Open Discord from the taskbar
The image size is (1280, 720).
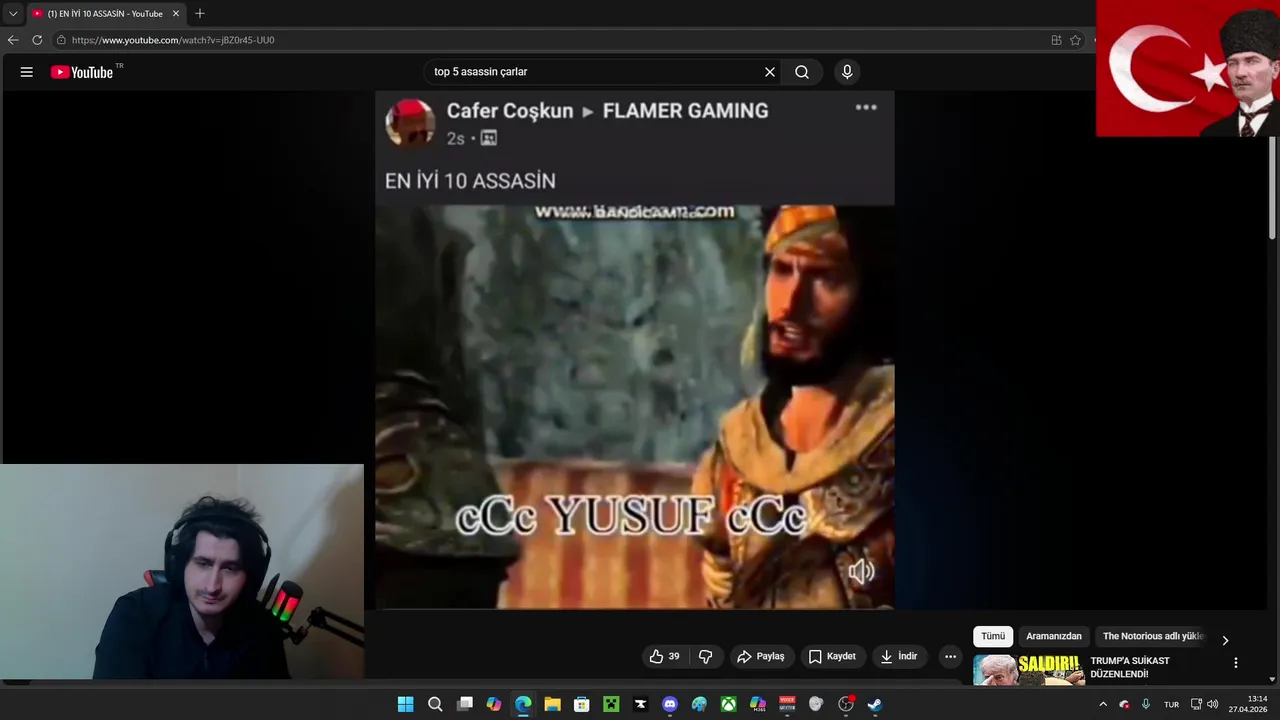click(x=670, y=705)
